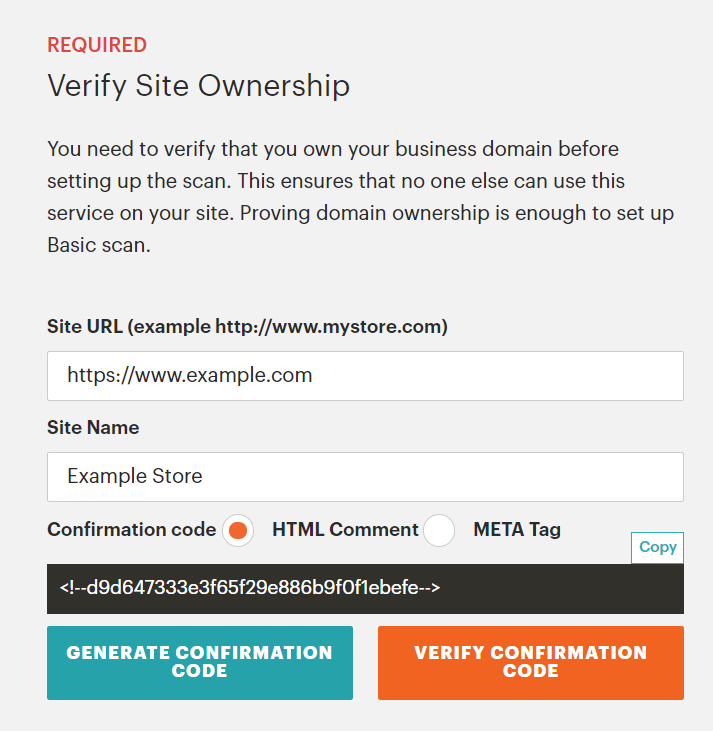Click the Site URL field label
Screen dimensions: 713x731
247,326
